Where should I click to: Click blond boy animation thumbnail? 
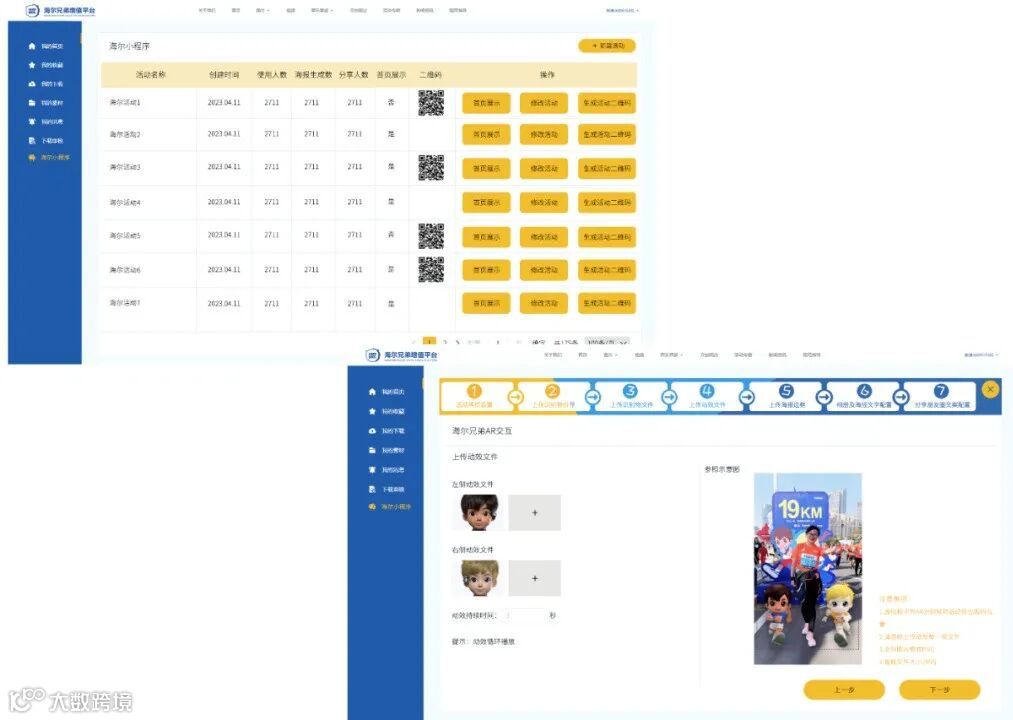[x=479, y=578]
